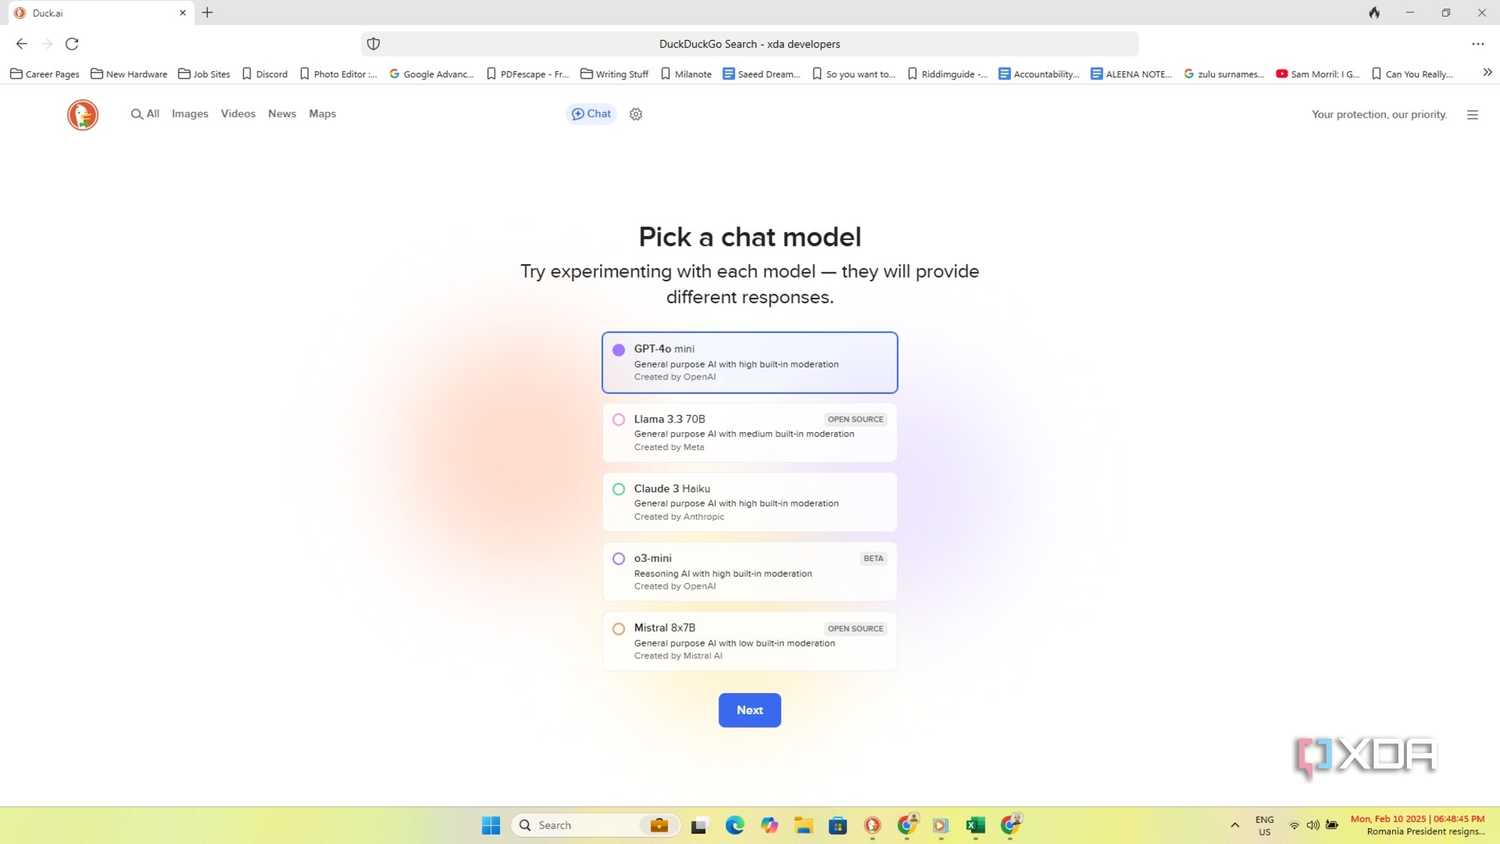Open Copilot from the taskbar
This screenshot has height=844, width=1500.
(x=769, y=825)
